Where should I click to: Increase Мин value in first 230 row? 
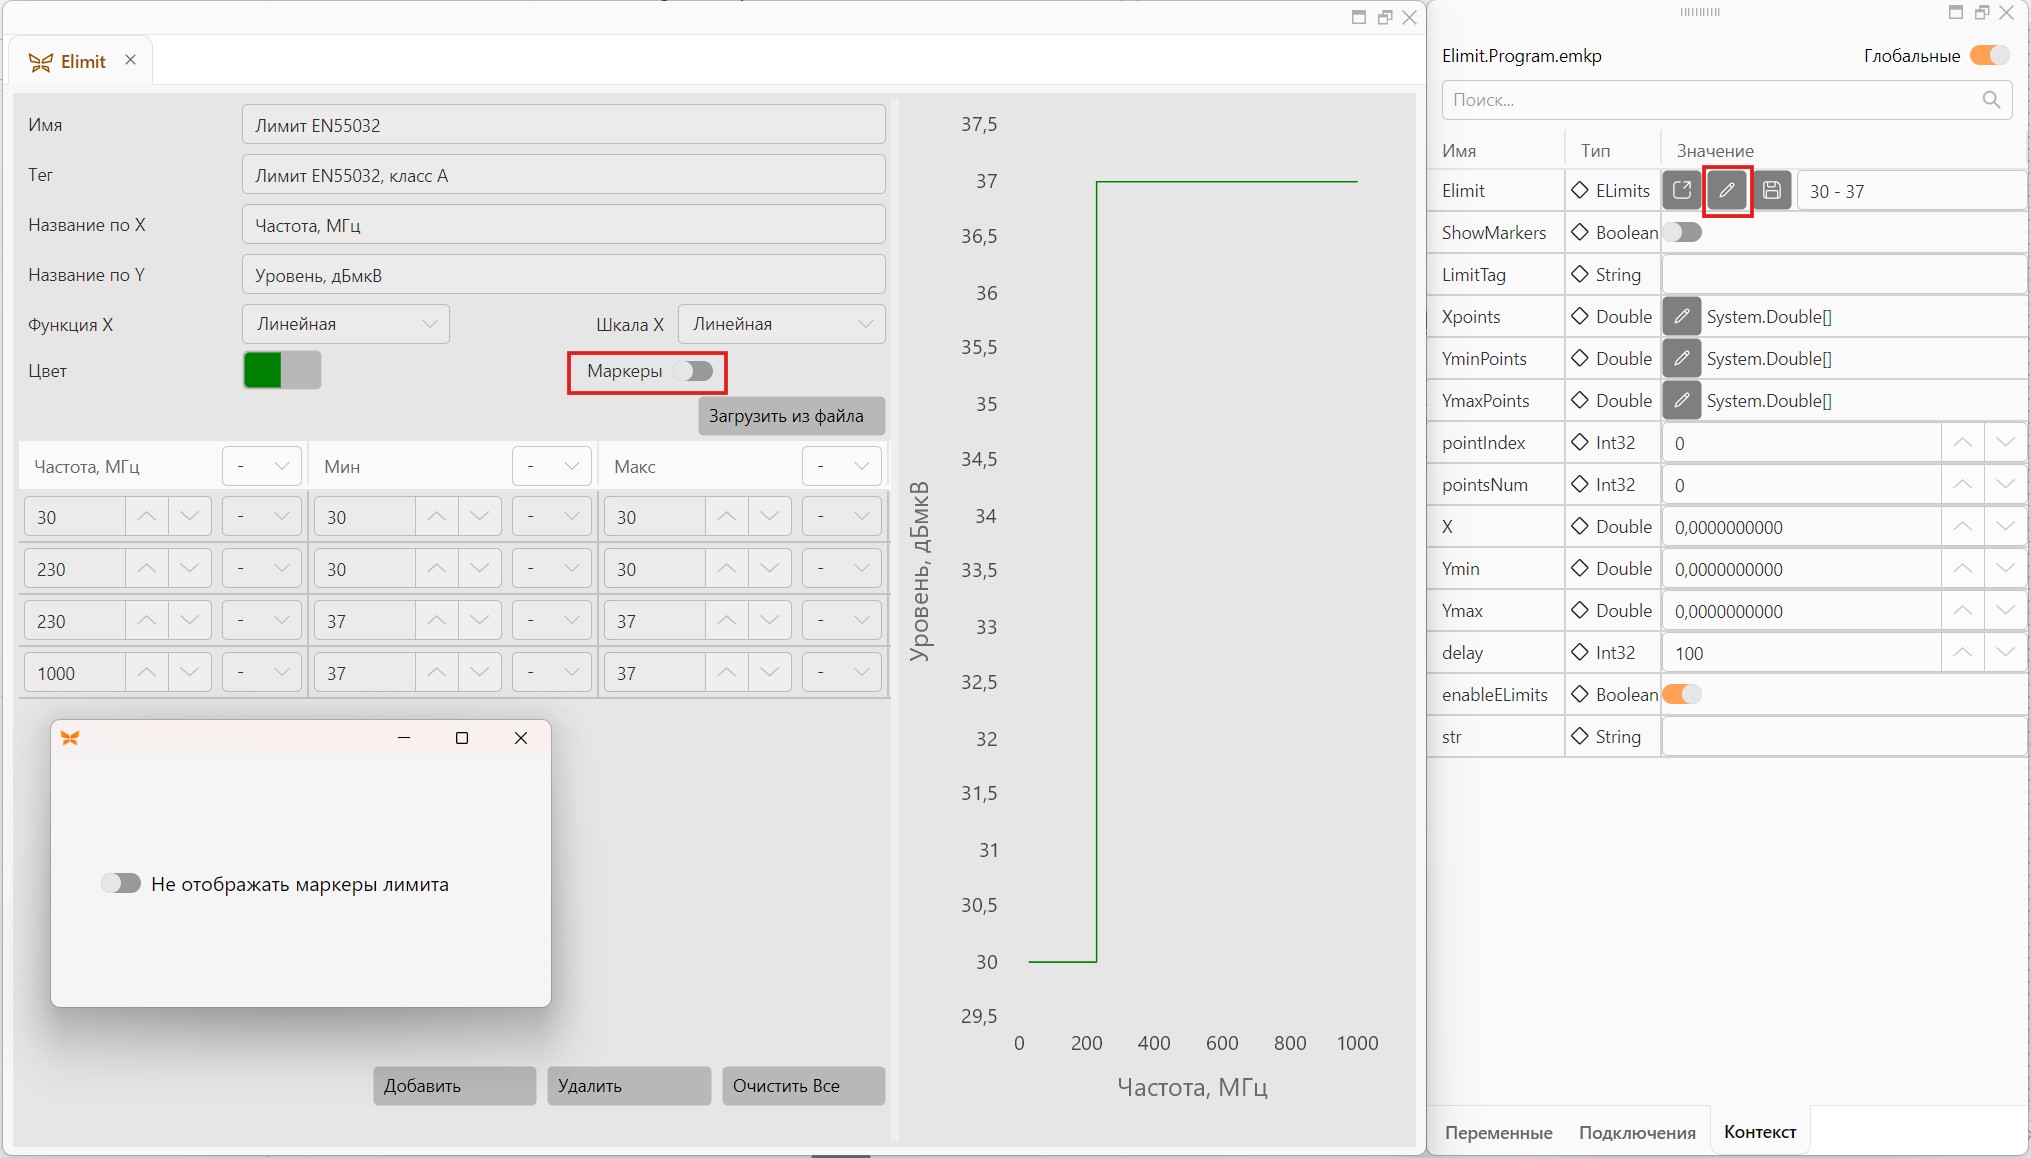pyautogui.click(x=436, y=568)
